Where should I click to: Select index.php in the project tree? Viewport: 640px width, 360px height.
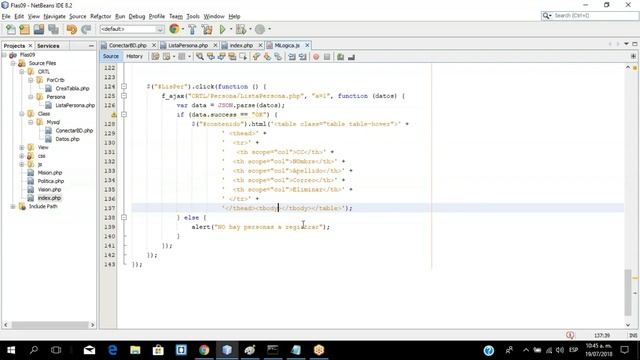(x=49, y=198)
